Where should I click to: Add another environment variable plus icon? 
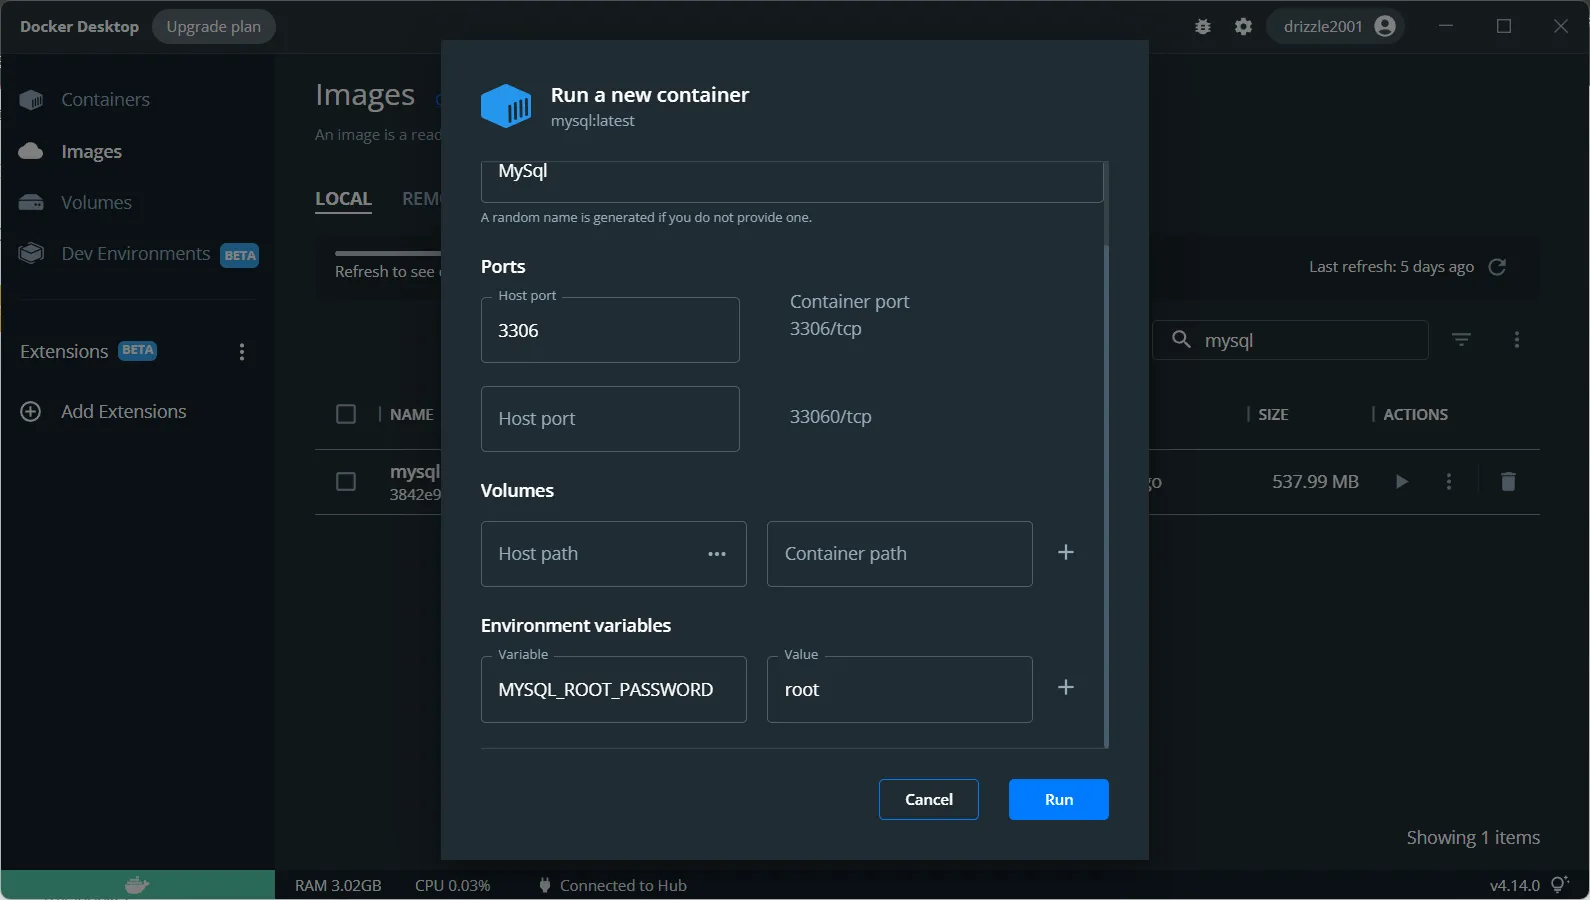click(x=1066, y=688)
